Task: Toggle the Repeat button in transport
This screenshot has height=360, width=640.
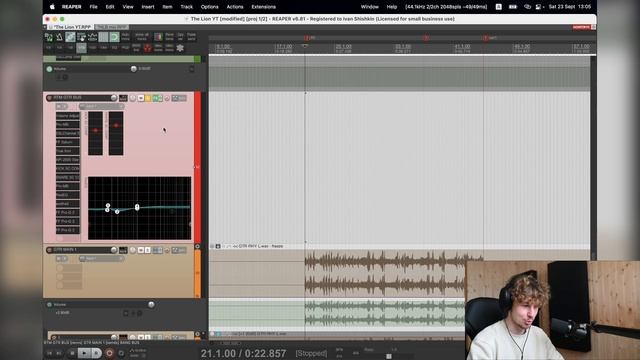Action: 121,353
